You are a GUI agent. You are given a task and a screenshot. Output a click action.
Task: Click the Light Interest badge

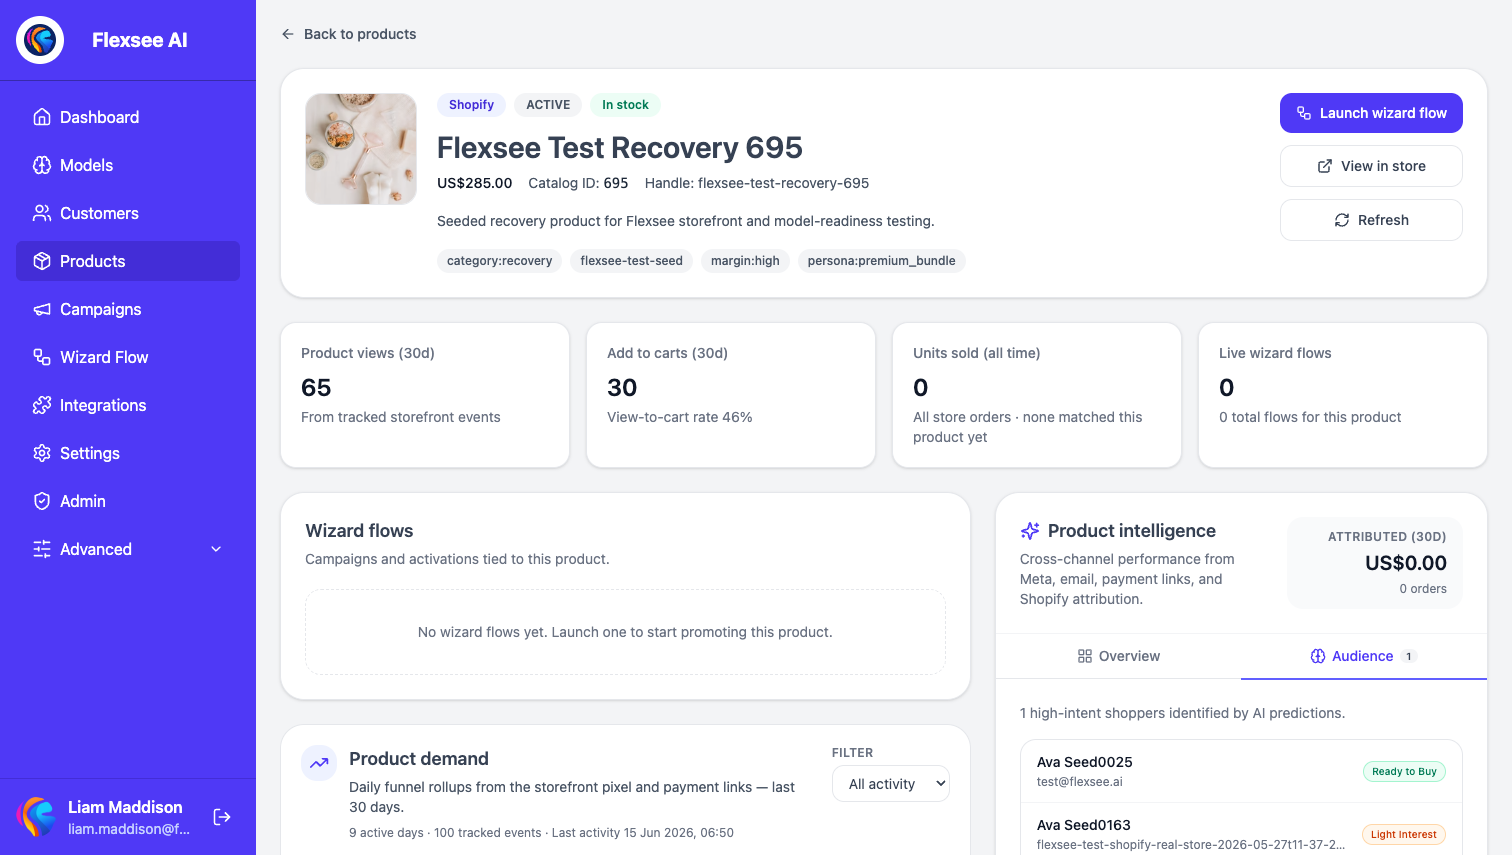coord(1403,835)
